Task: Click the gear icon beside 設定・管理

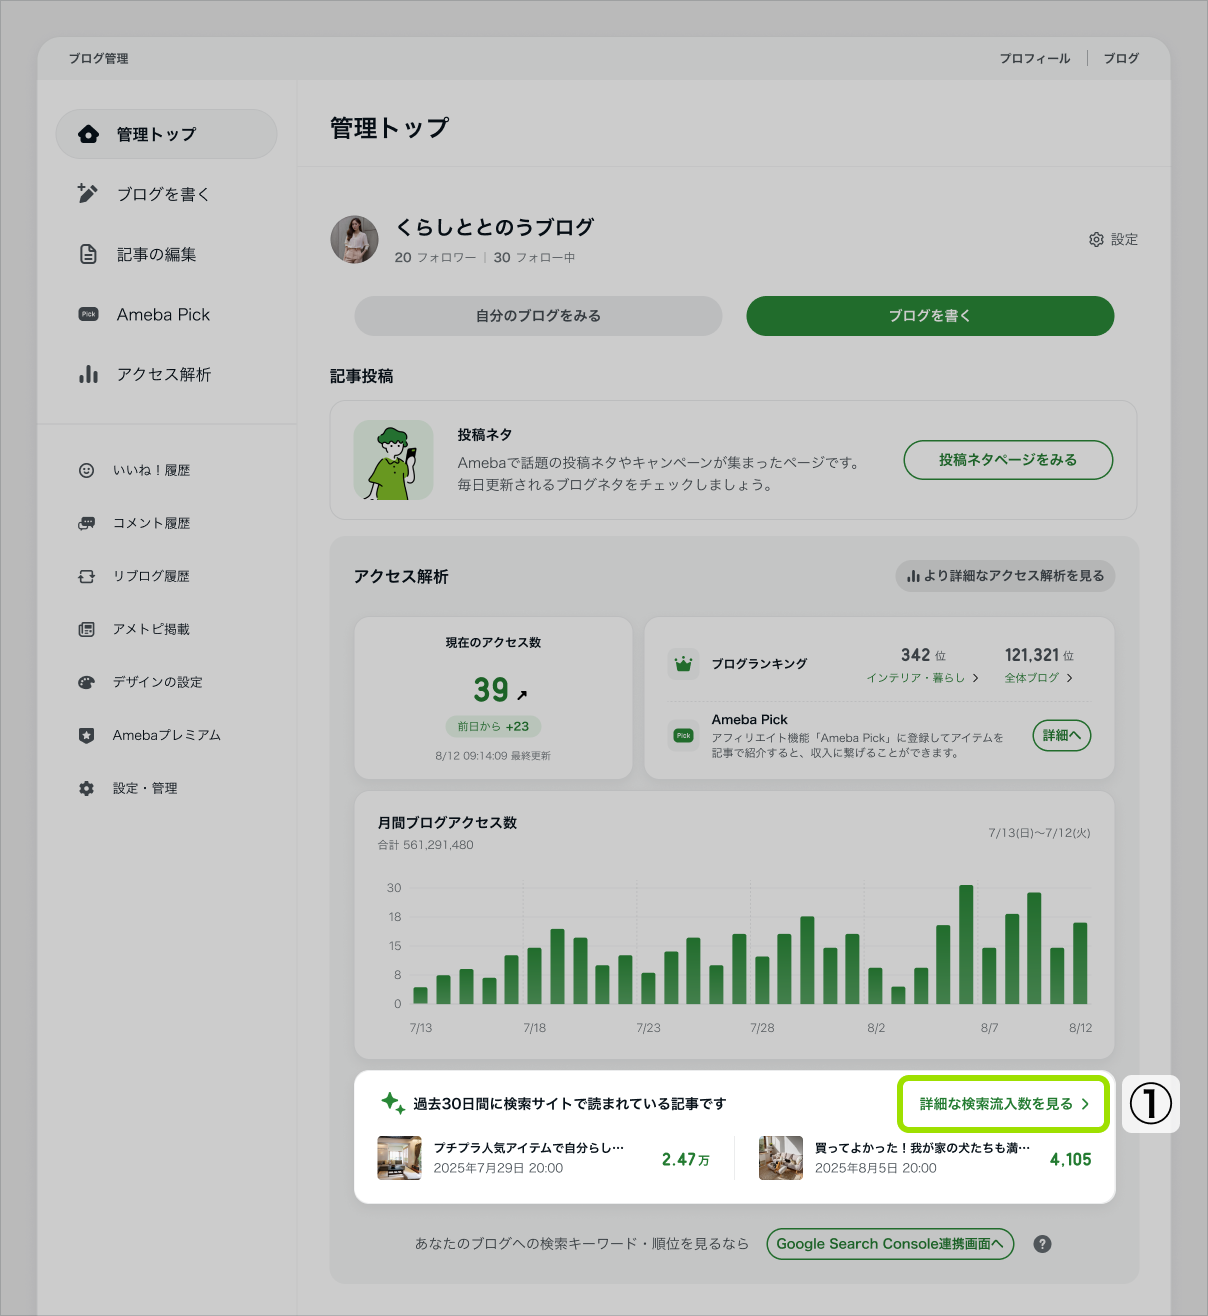Action: point(86,788)
